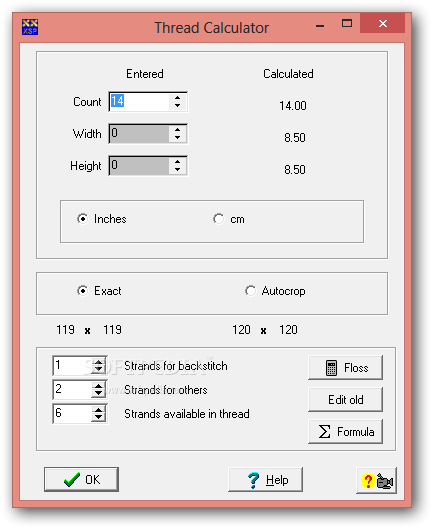Click the Edit old button
Screen dimensions: 432x528
[x=345, y=399]
